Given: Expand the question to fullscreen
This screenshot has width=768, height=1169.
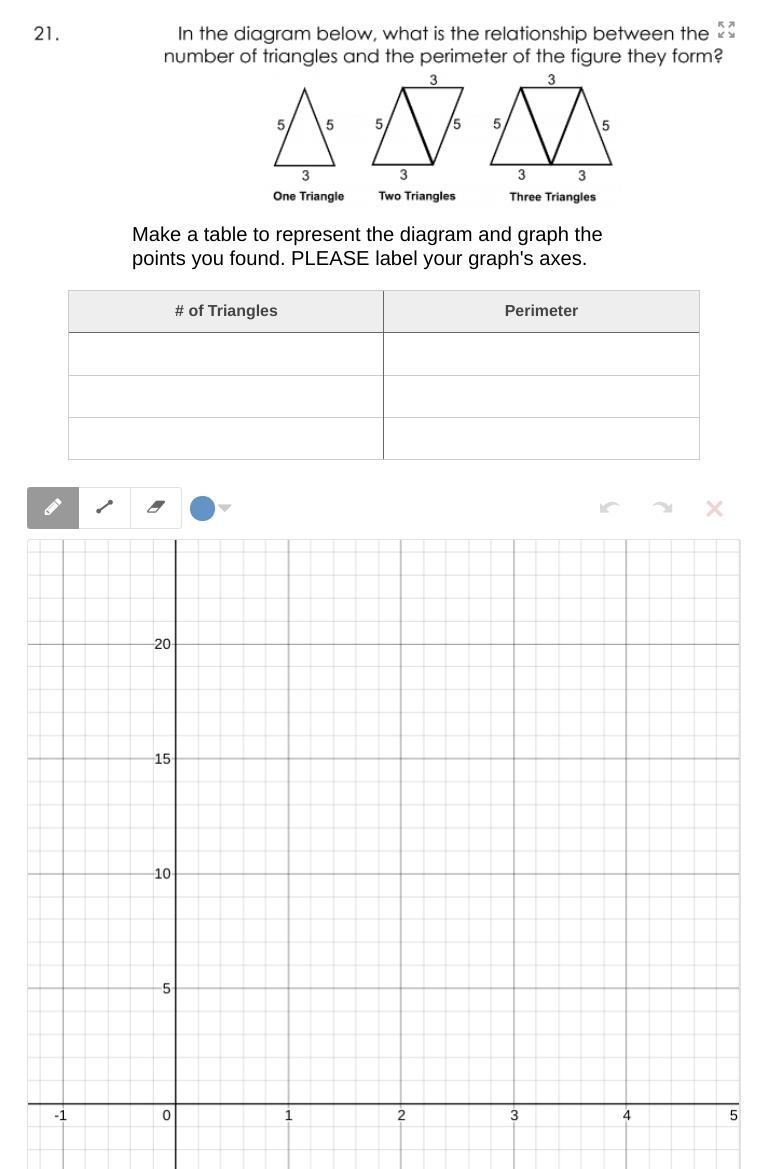Looking at the screenshot, I should [x=726, y=31].
